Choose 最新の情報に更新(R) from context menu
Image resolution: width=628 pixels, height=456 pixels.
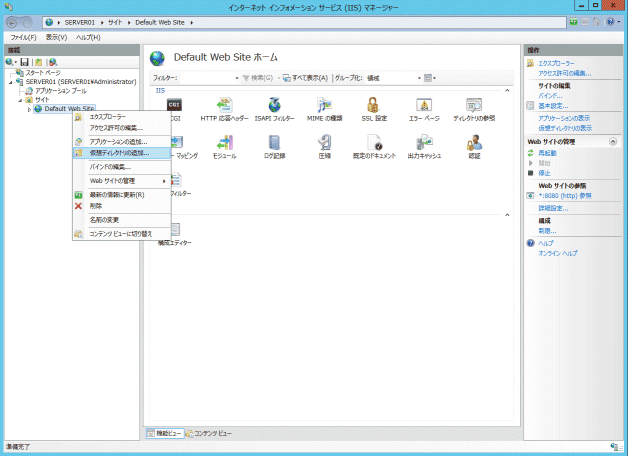click(122, 195)
